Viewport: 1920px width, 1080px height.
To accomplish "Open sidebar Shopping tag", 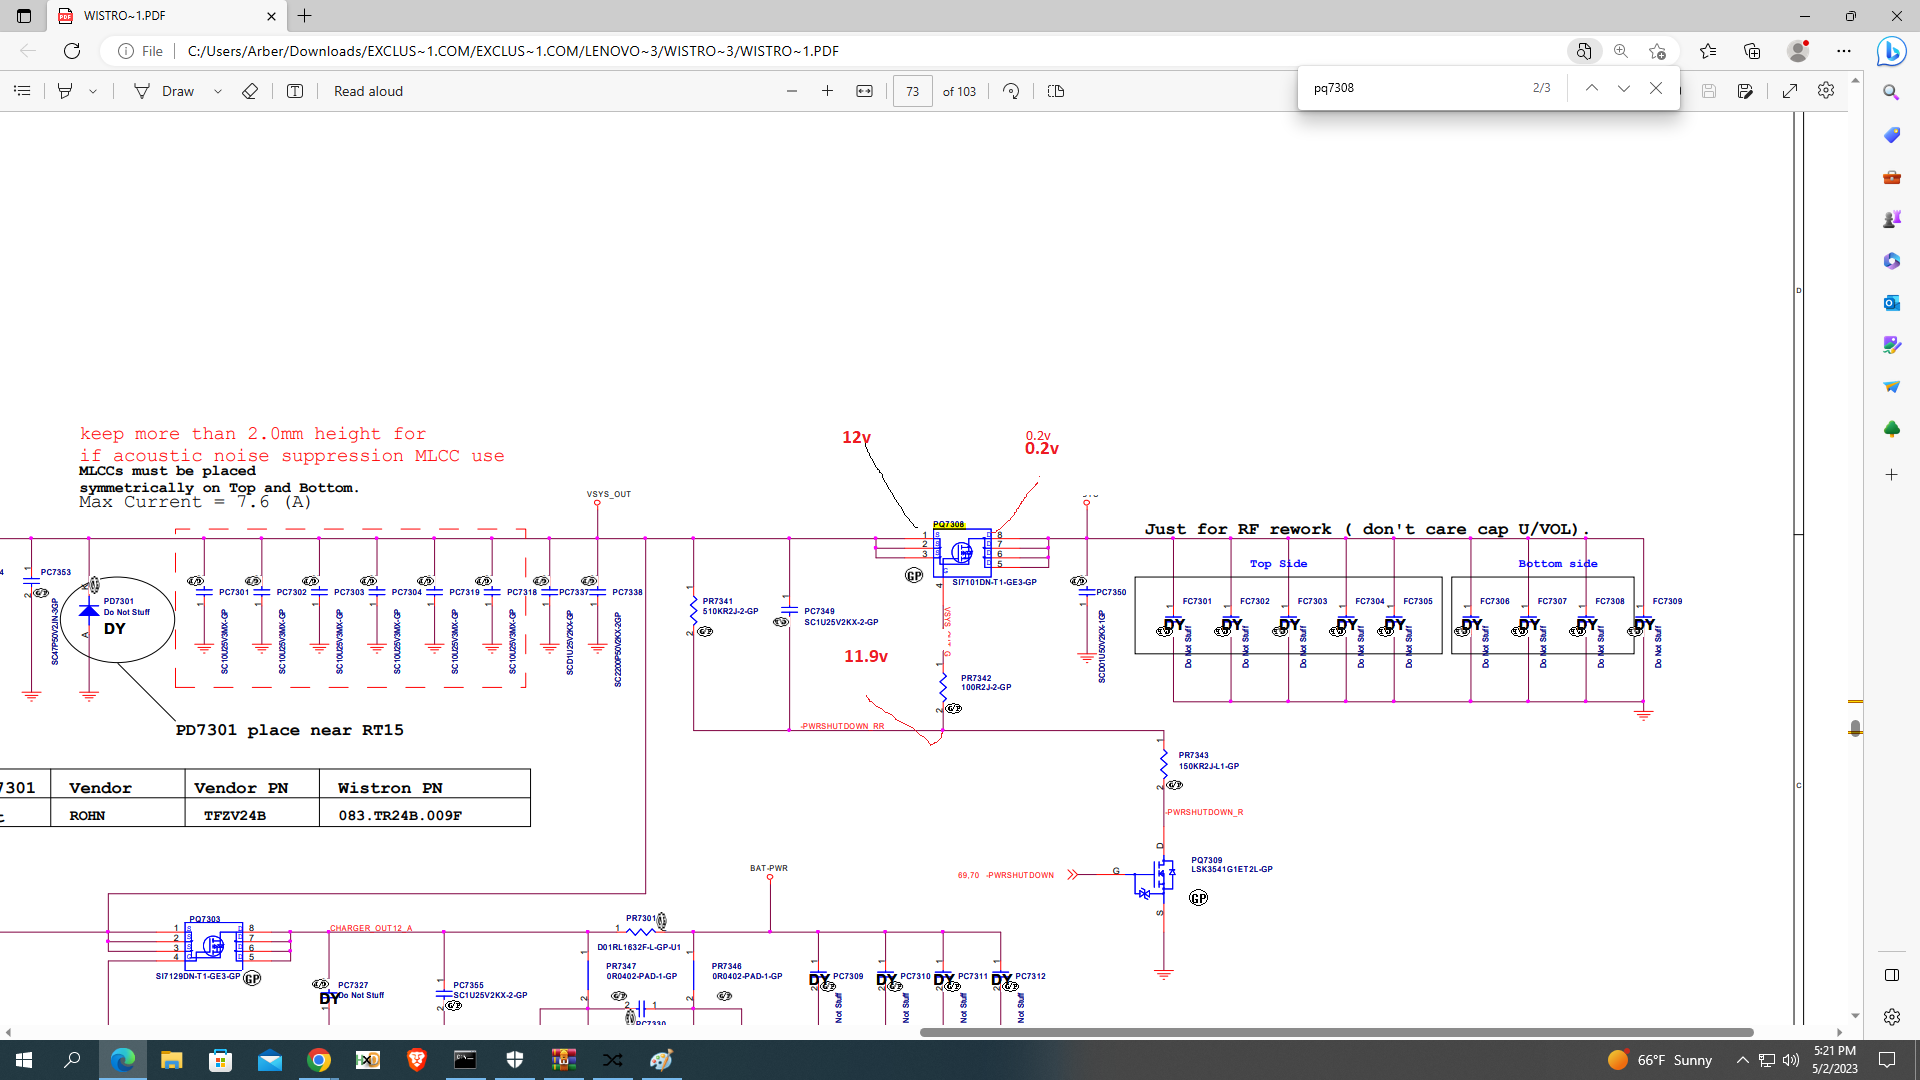I will click(x=1891, y=135).
